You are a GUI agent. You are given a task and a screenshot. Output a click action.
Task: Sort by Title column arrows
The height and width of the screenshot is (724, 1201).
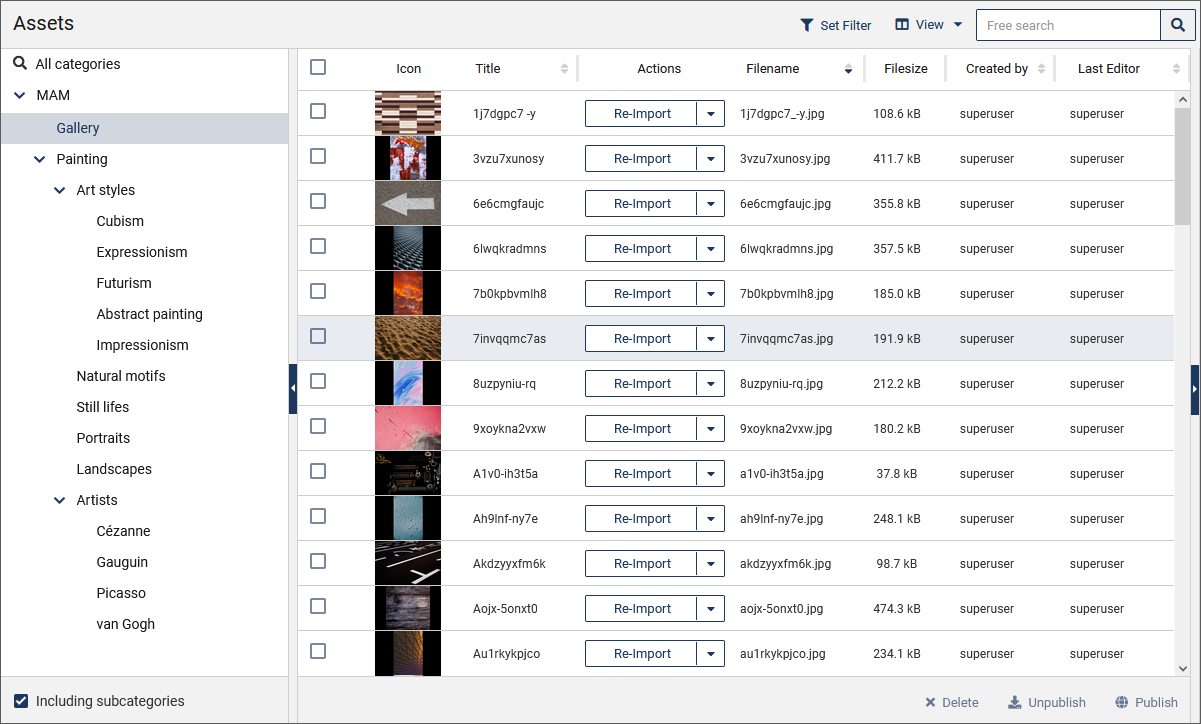click(564, 69)
